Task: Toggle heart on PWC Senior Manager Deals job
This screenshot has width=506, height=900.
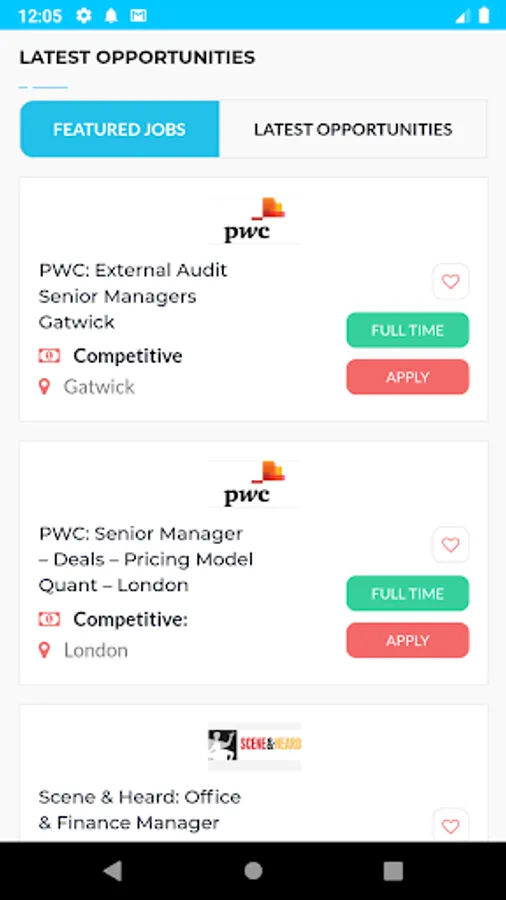Action: point(450,545)
